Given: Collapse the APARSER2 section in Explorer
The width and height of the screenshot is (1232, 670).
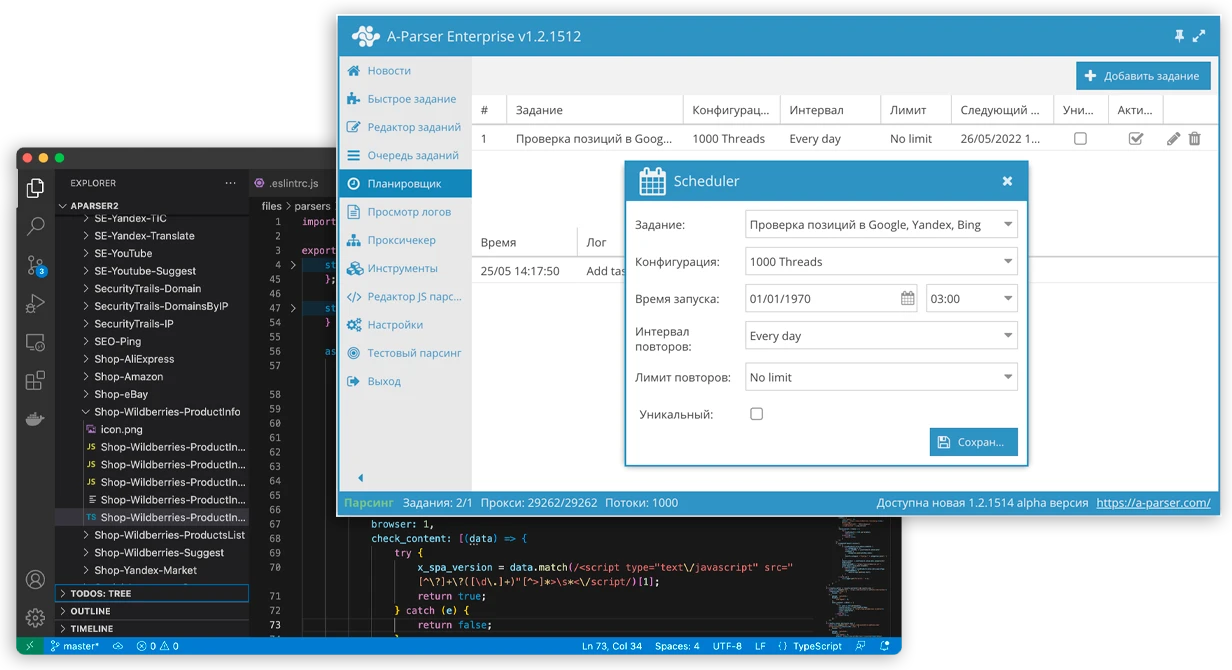Looking at the screenshot, I should pyautogui.click(x=152, y=206).
